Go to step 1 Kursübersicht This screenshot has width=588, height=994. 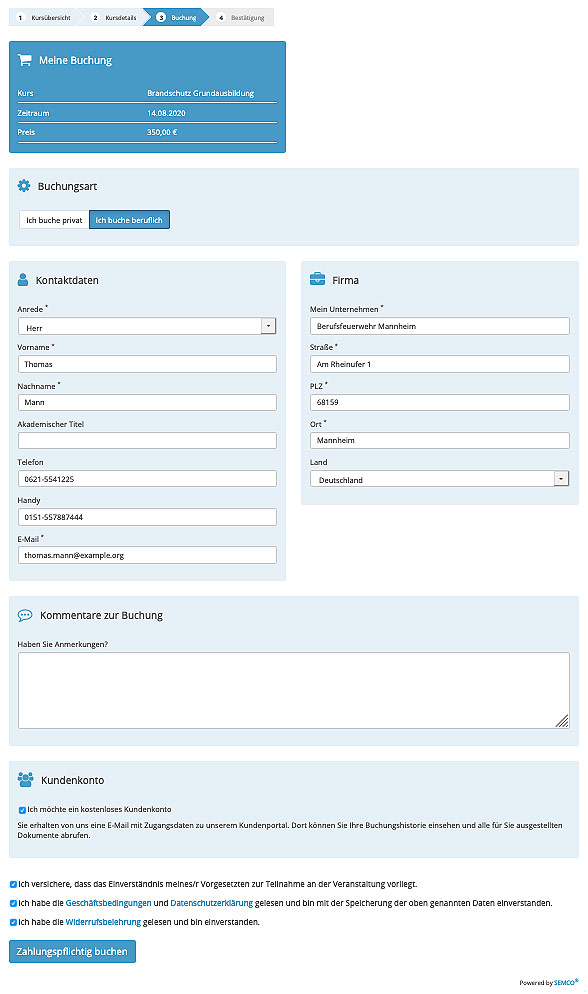(44, 18)
